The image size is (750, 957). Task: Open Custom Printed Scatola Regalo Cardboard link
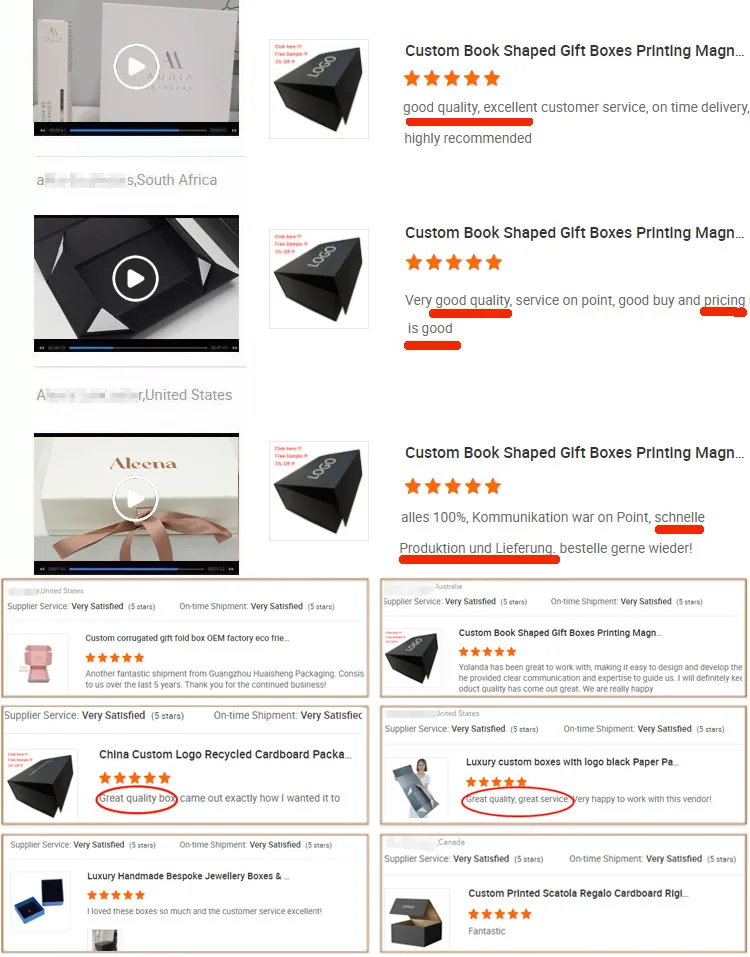point(578,893)
